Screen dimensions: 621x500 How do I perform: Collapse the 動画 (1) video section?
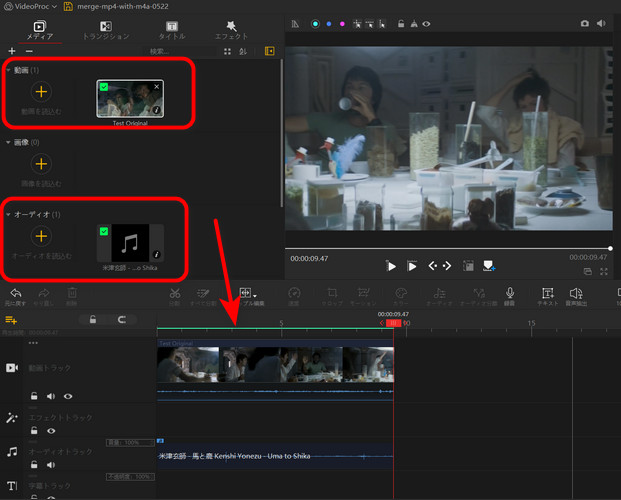pyautogui.click(x=8, y=70)
